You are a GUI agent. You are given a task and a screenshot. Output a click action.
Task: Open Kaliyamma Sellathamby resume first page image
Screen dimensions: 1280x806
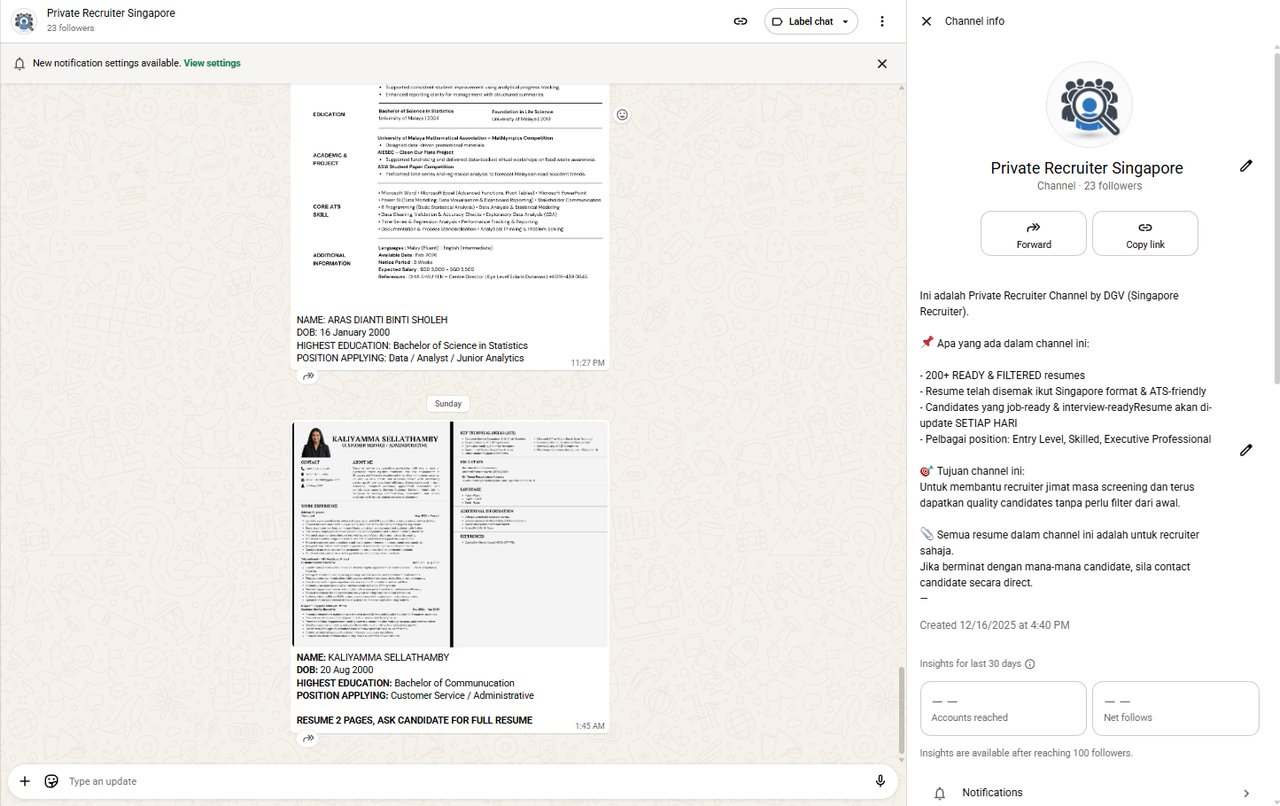371,534
